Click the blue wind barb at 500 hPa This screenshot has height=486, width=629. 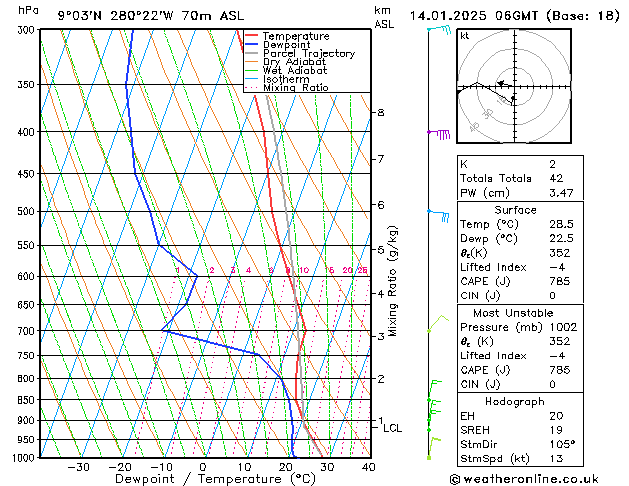click(438, 215)
